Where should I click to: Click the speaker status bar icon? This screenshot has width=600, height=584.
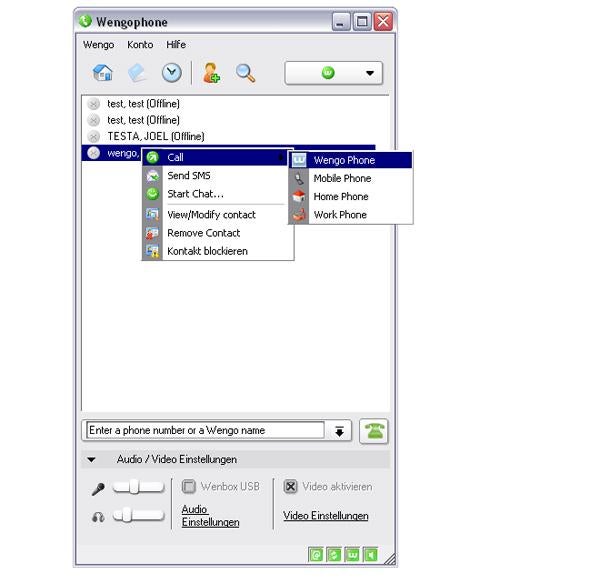point(370,554)
